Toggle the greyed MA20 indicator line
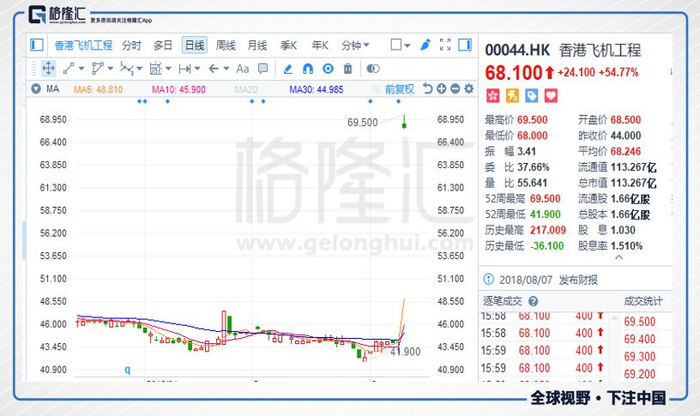 click(x=247, y=89)
